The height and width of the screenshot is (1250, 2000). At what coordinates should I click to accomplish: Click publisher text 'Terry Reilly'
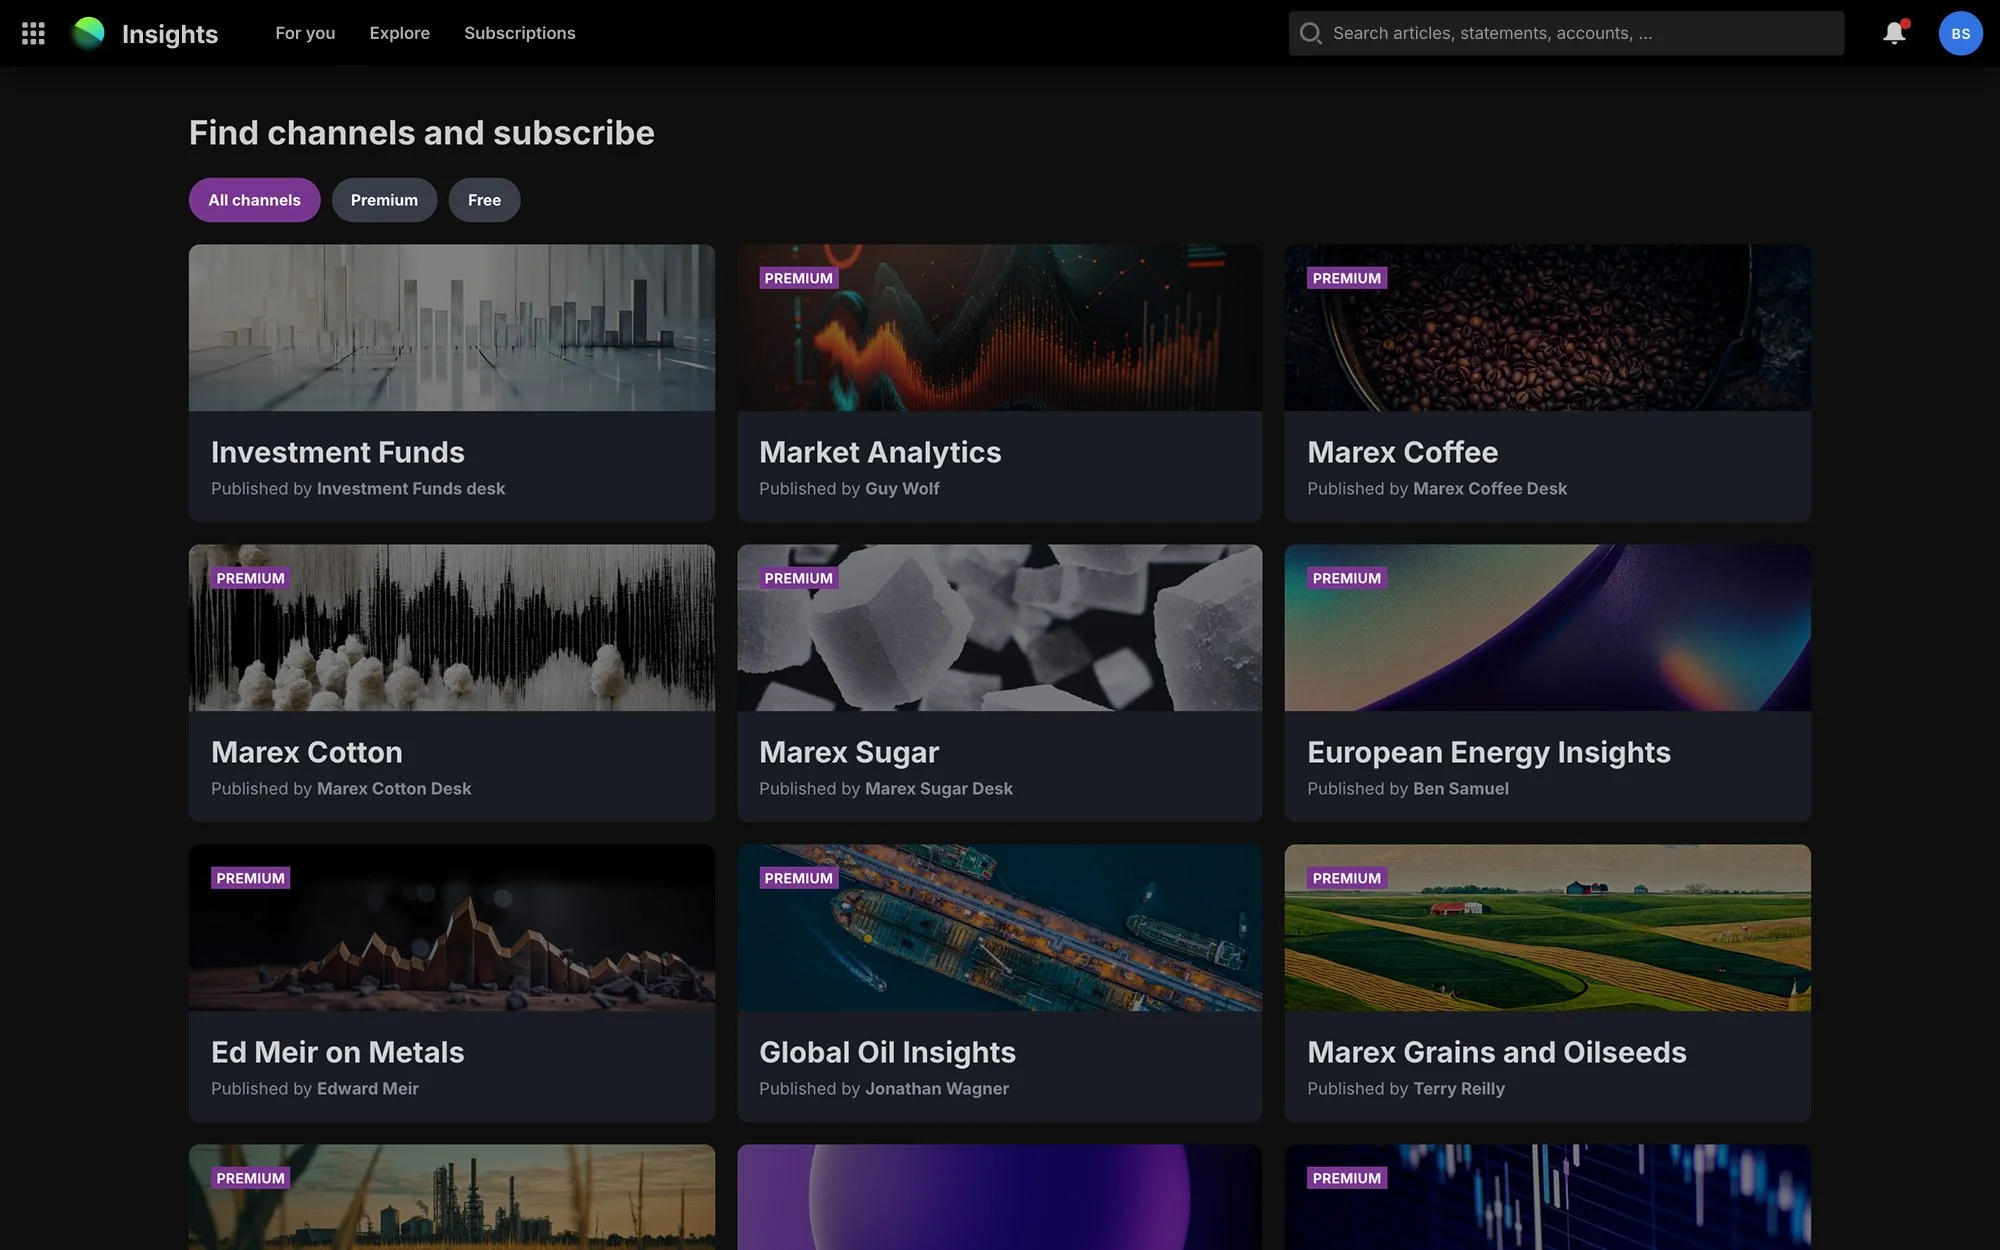click(1459, 1088)
